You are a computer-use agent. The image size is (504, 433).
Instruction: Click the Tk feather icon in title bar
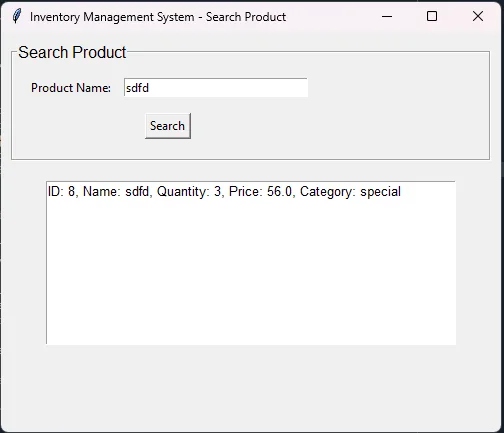pos(17,16)
